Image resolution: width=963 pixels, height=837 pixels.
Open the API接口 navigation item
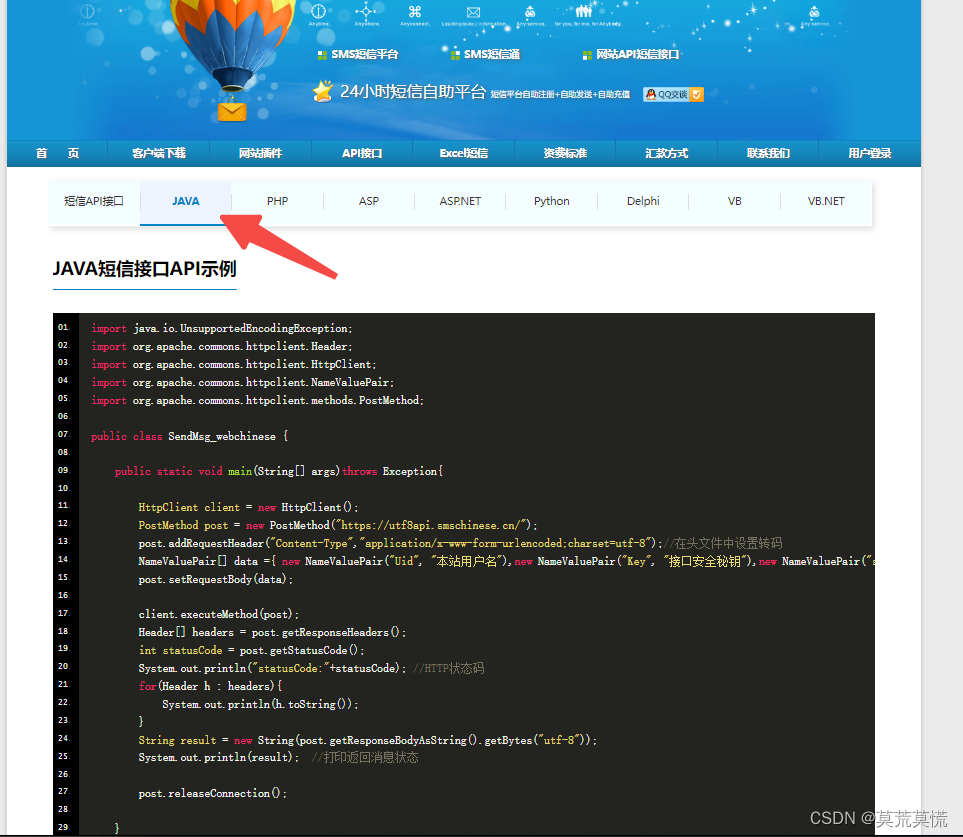click(x=362, y=153)
